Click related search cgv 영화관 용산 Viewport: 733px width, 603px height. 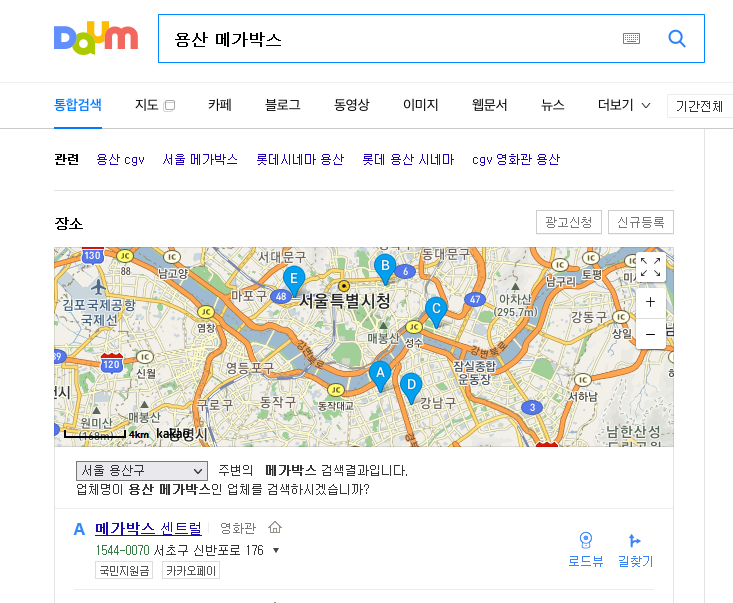coord(516,159)
